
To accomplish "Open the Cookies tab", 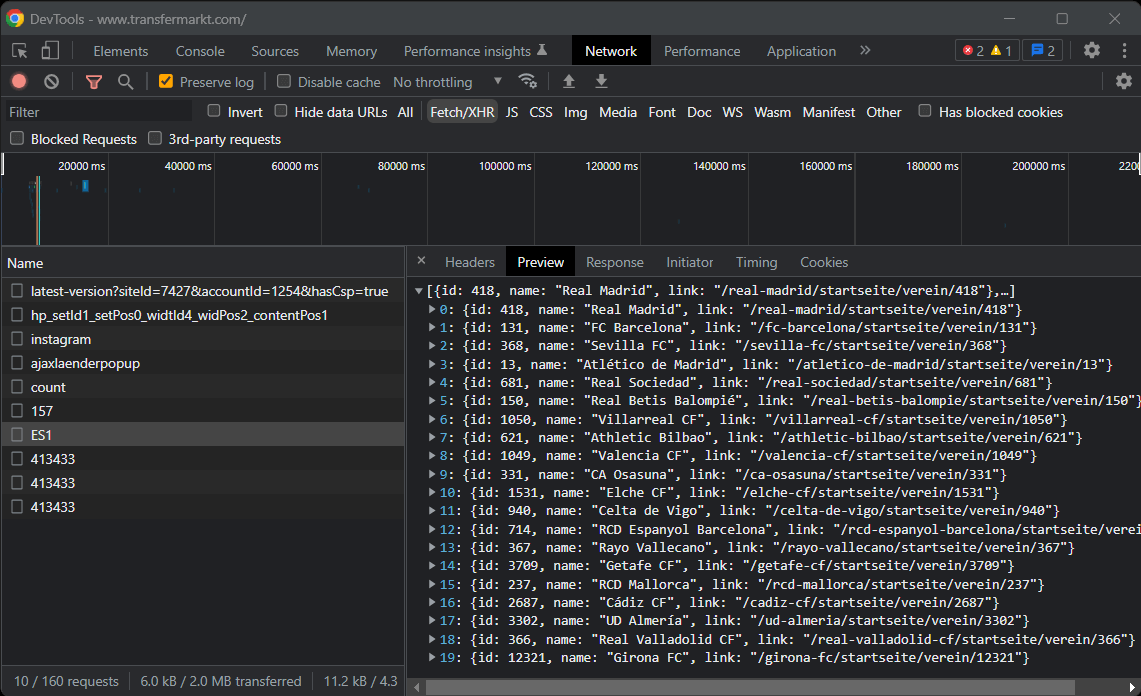I will pos(824,262).
